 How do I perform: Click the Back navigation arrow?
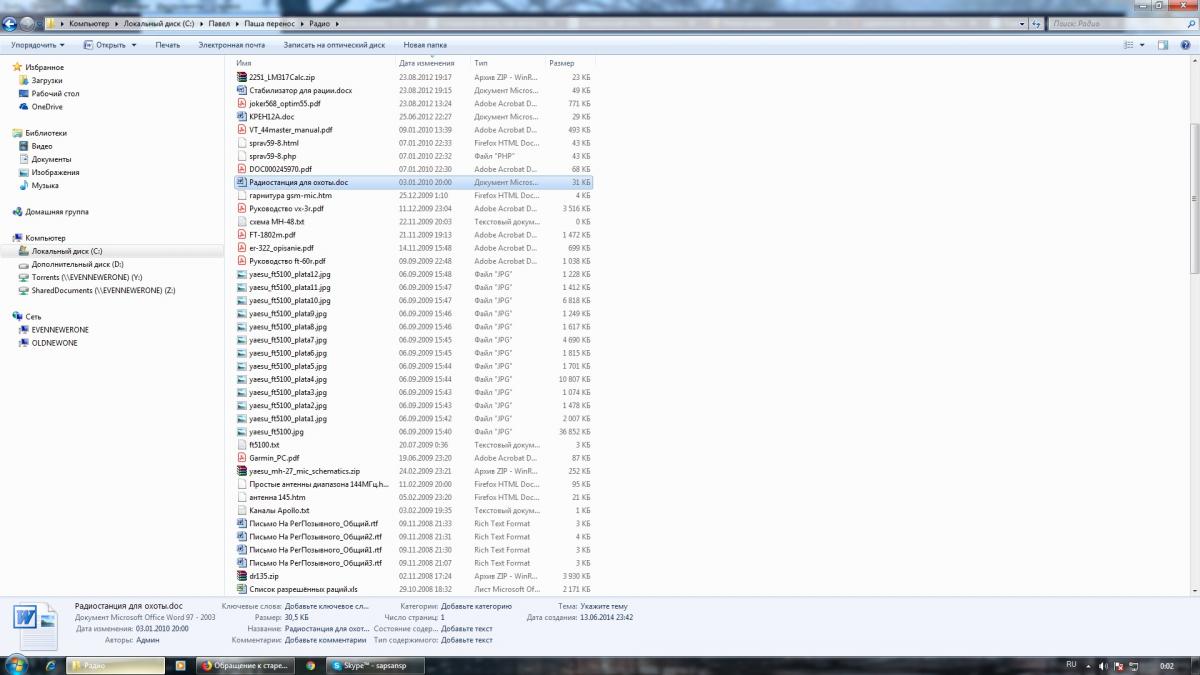click(x=10, y=23)
